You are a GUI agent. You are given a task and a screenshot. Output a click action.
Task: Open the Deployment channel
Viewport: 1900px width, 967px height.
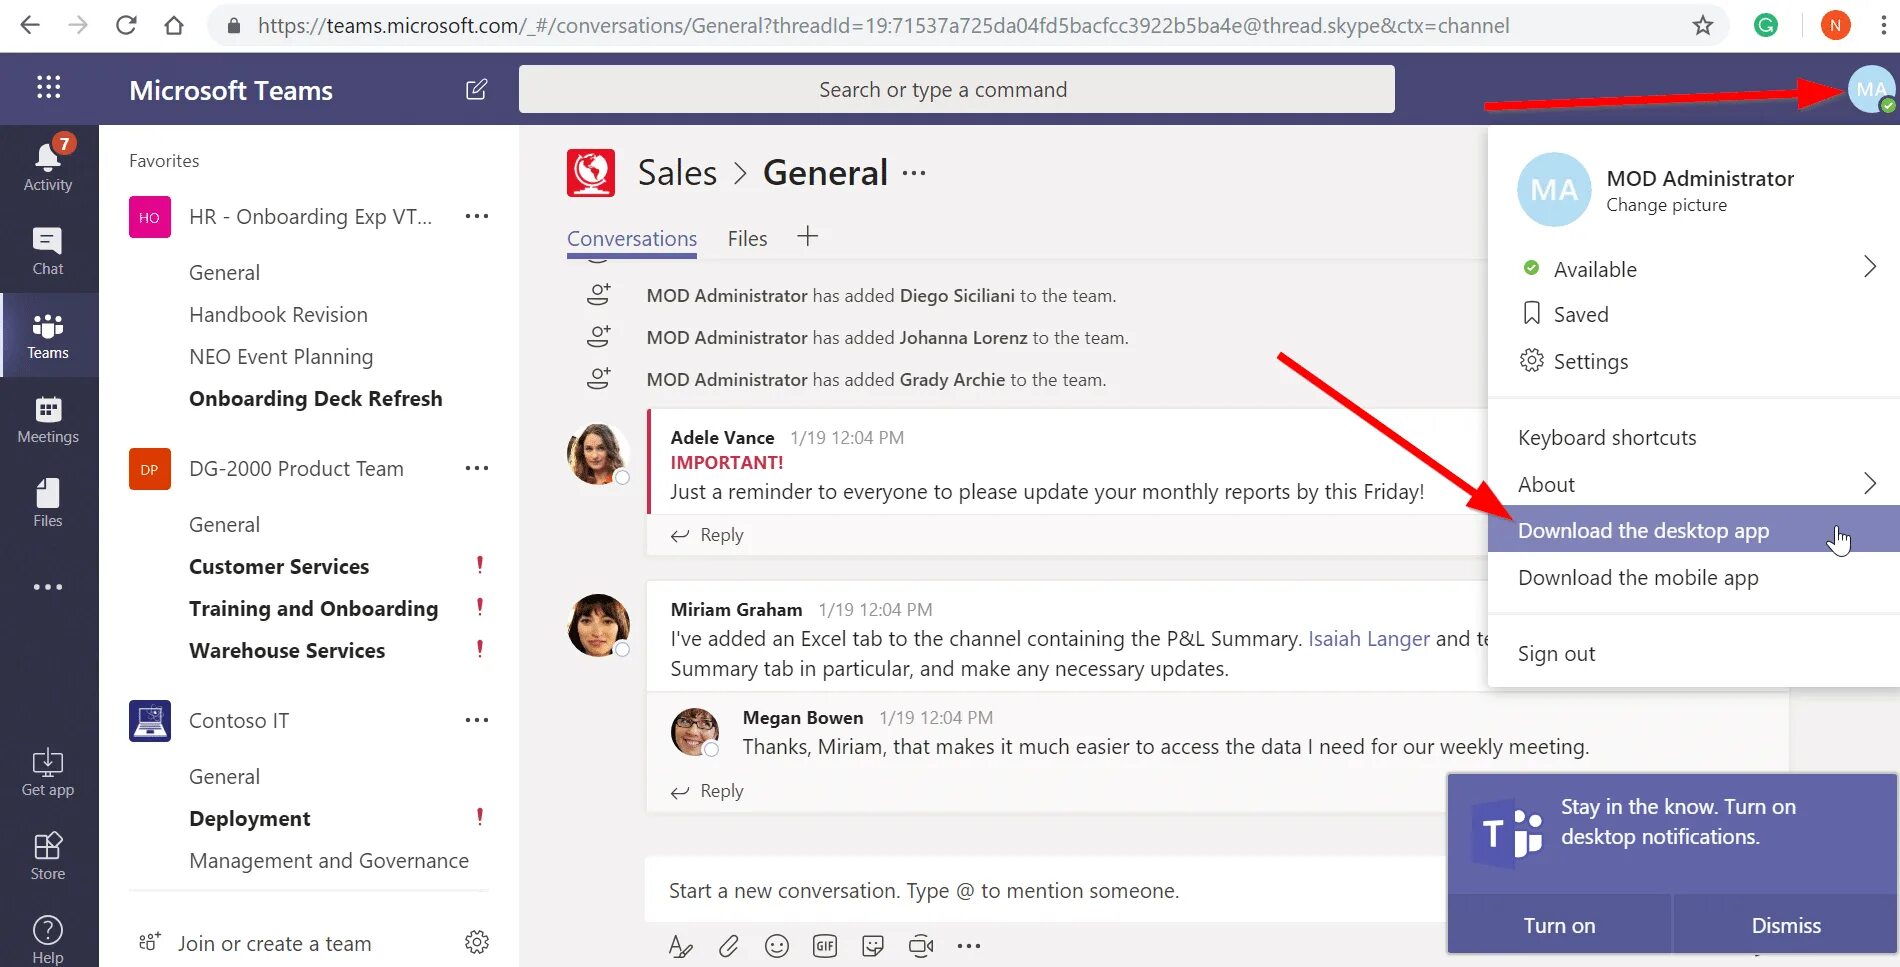(x=249, y=818)
